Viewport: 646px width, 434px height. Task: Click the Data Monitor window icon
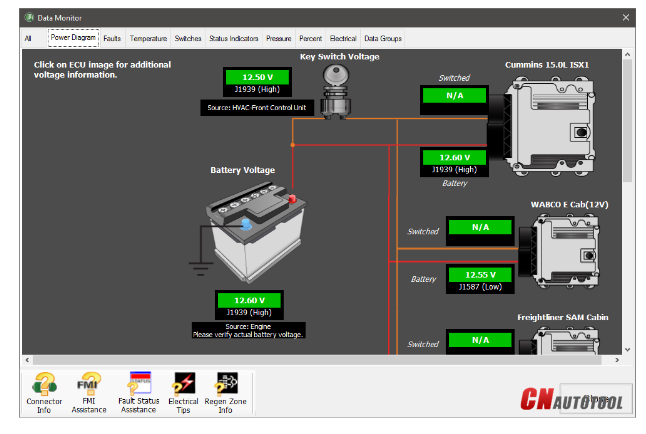point(29,18)
